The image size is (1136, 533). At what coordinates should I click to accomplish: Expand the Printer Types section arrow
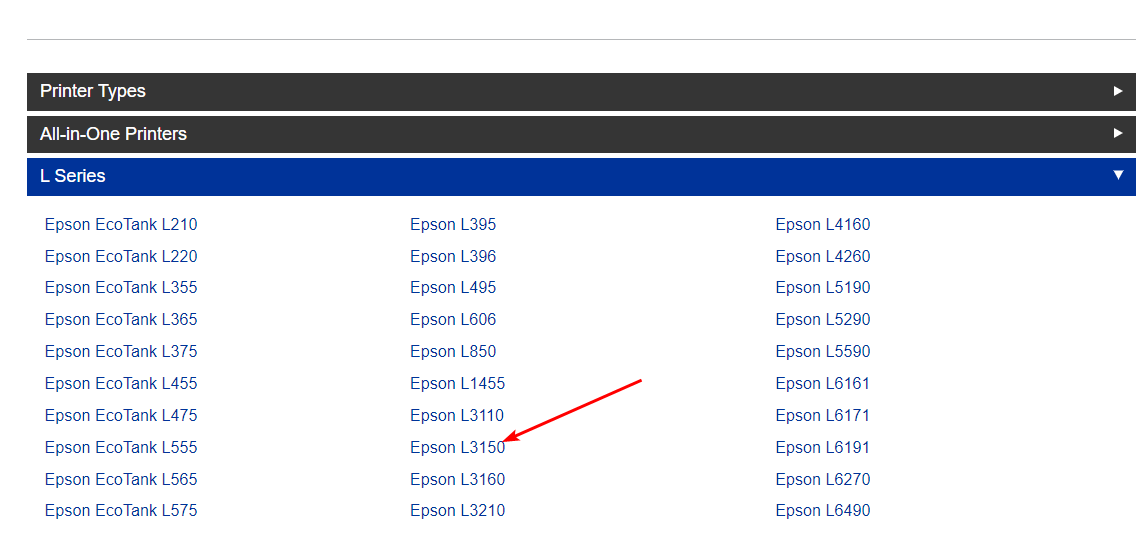[x=1118, y=91]
